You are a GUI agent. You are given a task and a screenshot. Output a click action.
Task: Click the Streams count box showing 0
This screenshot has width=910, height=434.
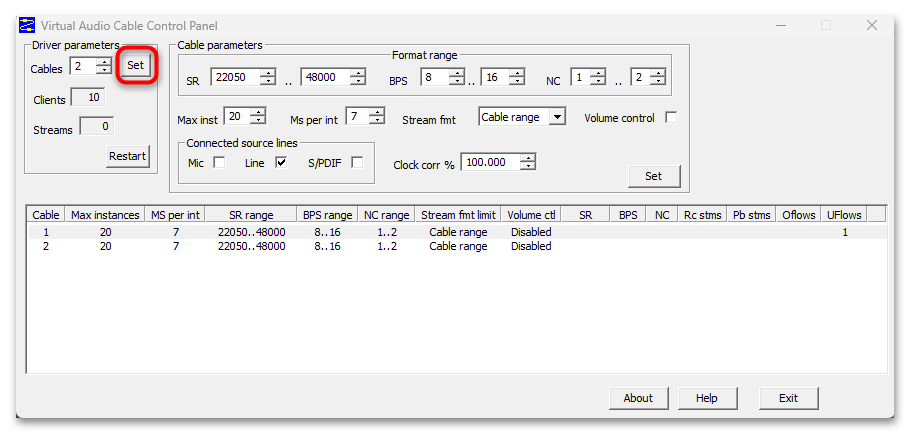click(x=96, y=126)
